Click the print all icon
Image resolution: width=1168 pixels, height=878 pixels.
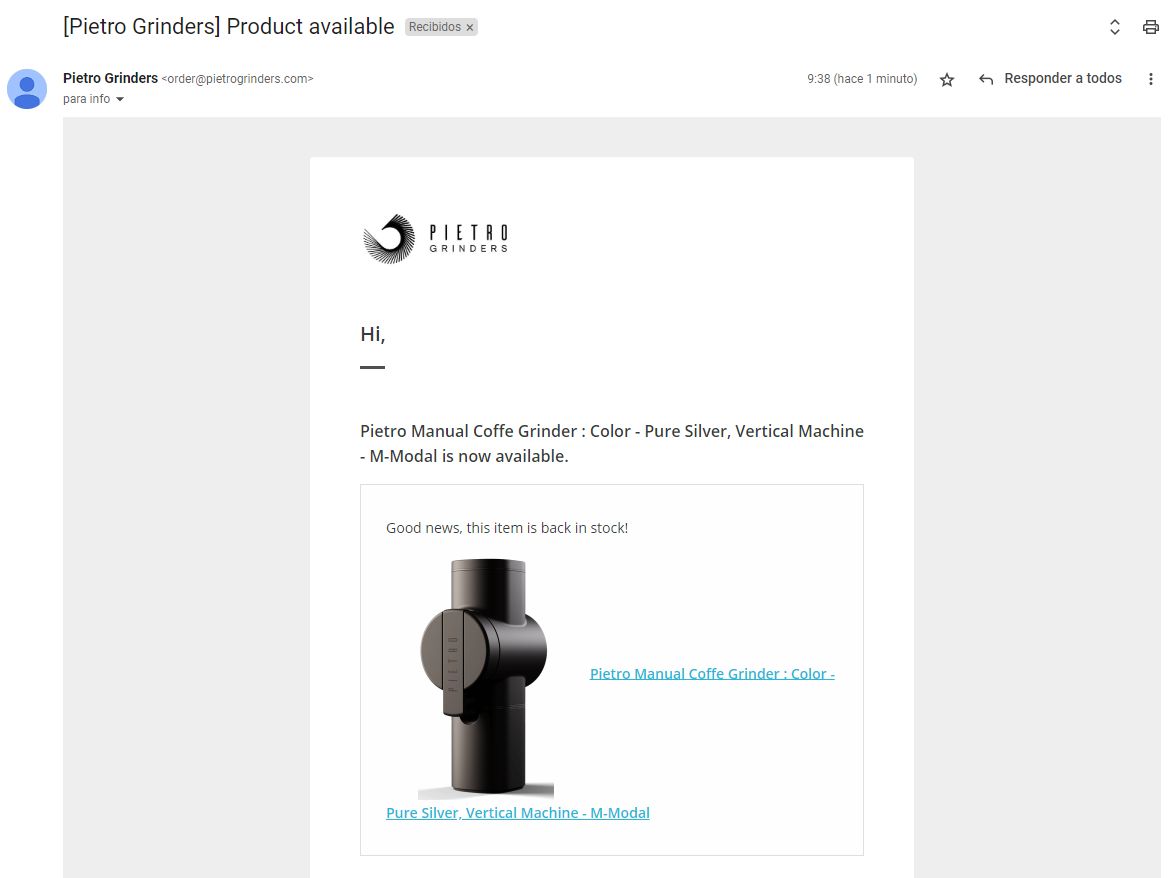[x=1150, y=27]
